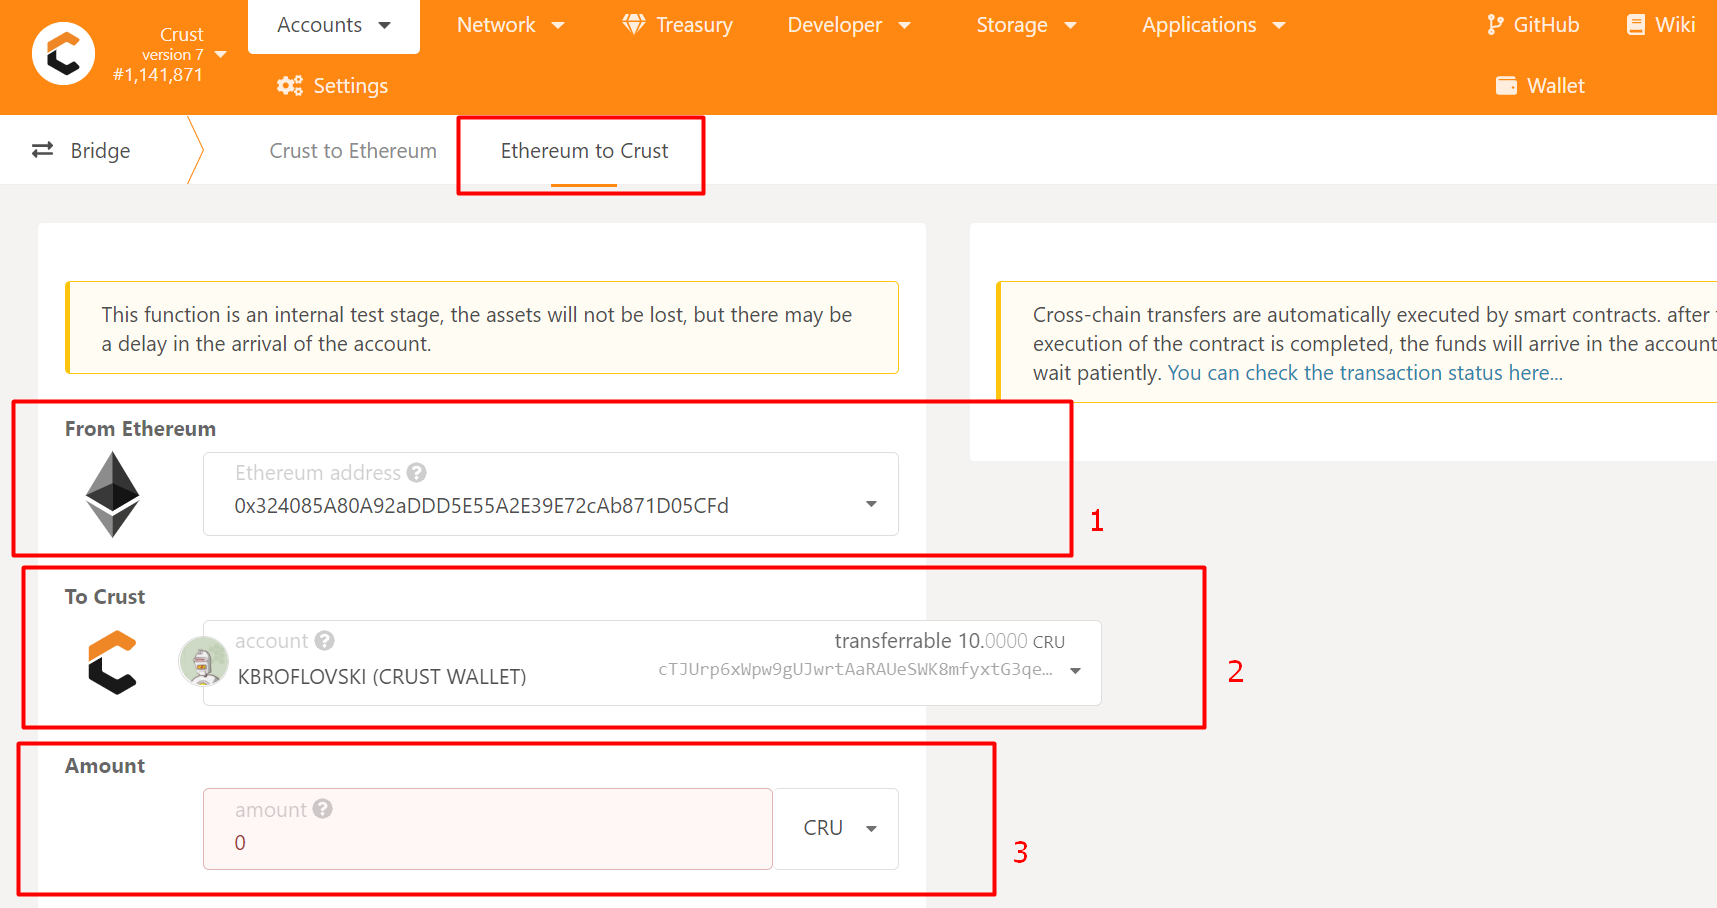Expand the Applications menu
1717x908 pixels.
(x=1213, y=26)
